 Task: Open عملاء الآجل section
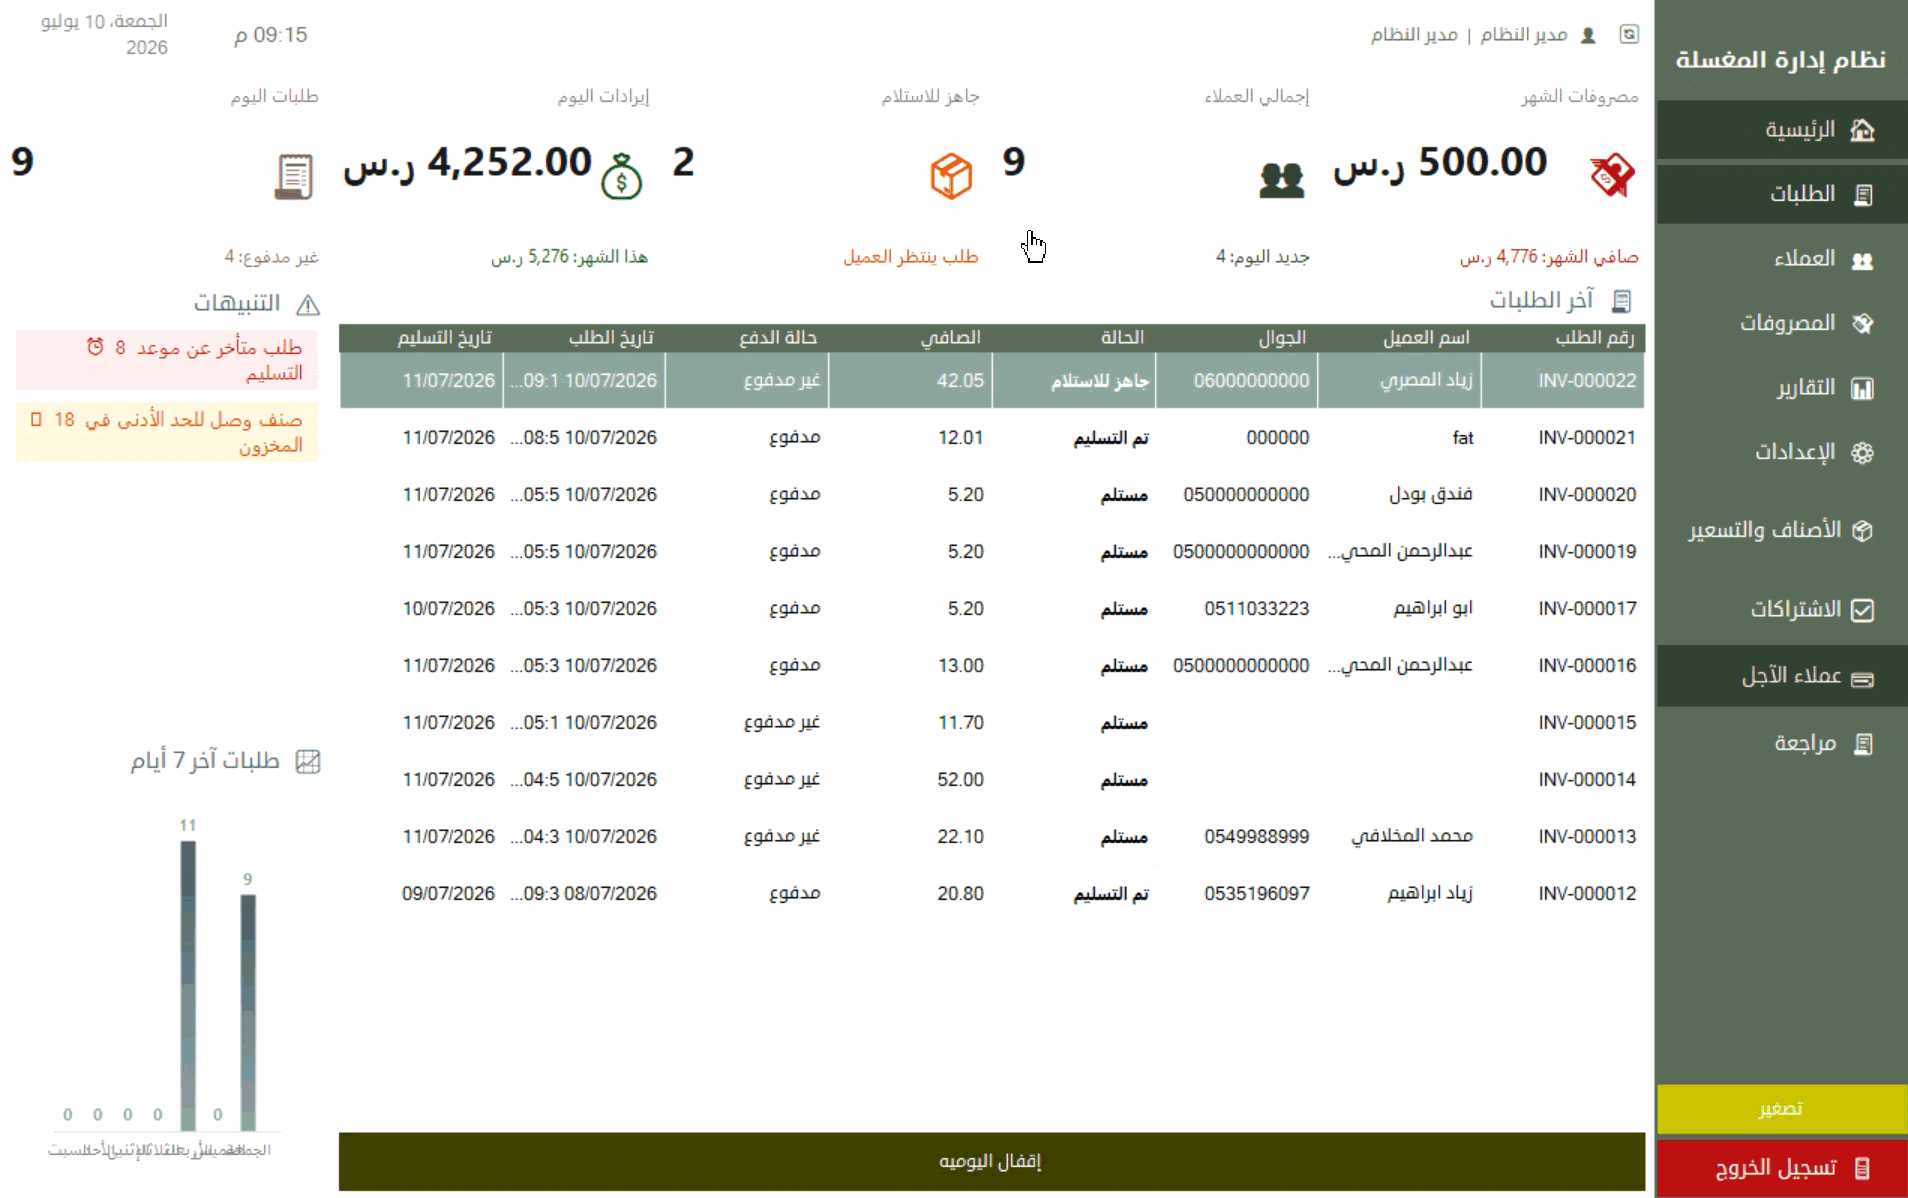tap(1781, 676)
